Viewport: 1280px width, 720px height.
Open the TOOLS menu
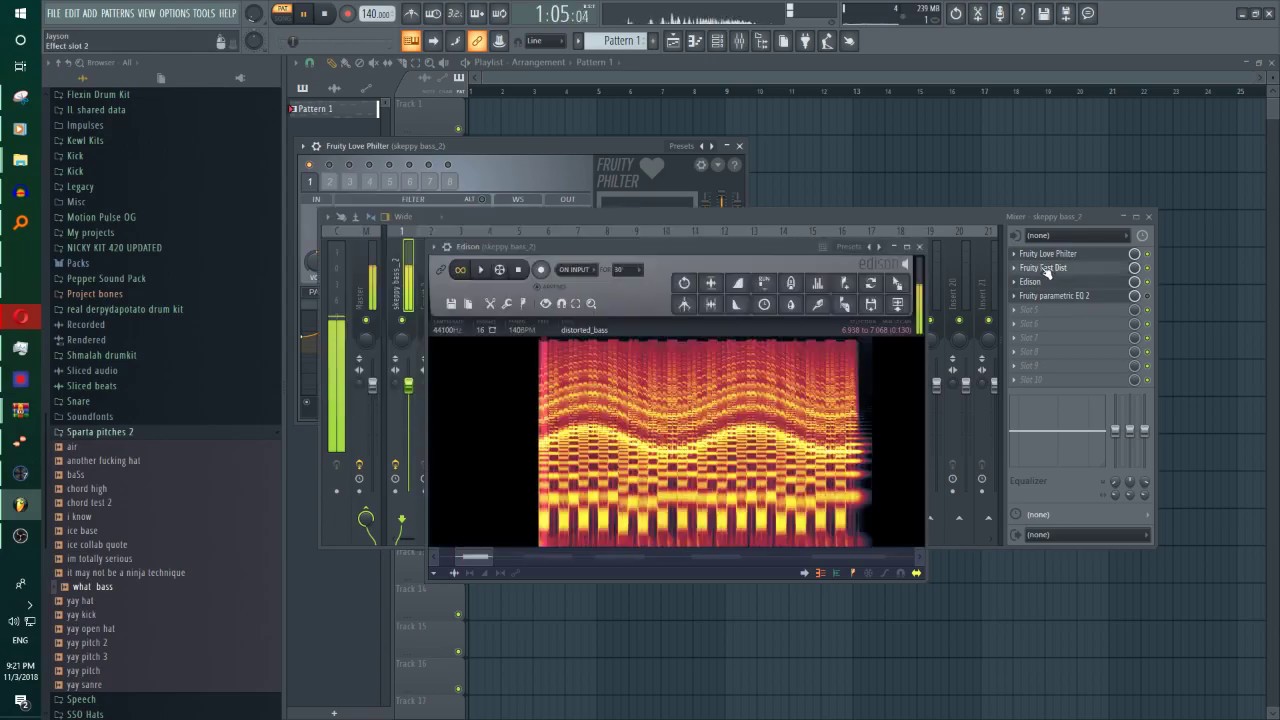(204, 13)
